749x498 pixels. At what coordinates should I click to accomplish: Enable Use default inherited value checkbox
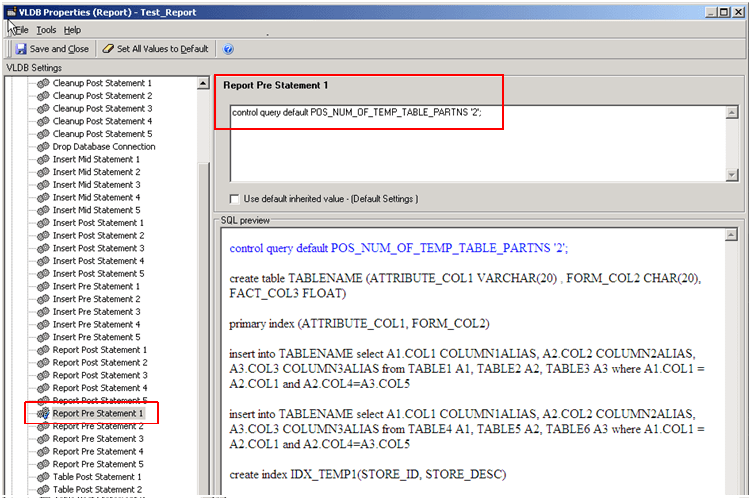pyautogui.click(x=235, y=199)
